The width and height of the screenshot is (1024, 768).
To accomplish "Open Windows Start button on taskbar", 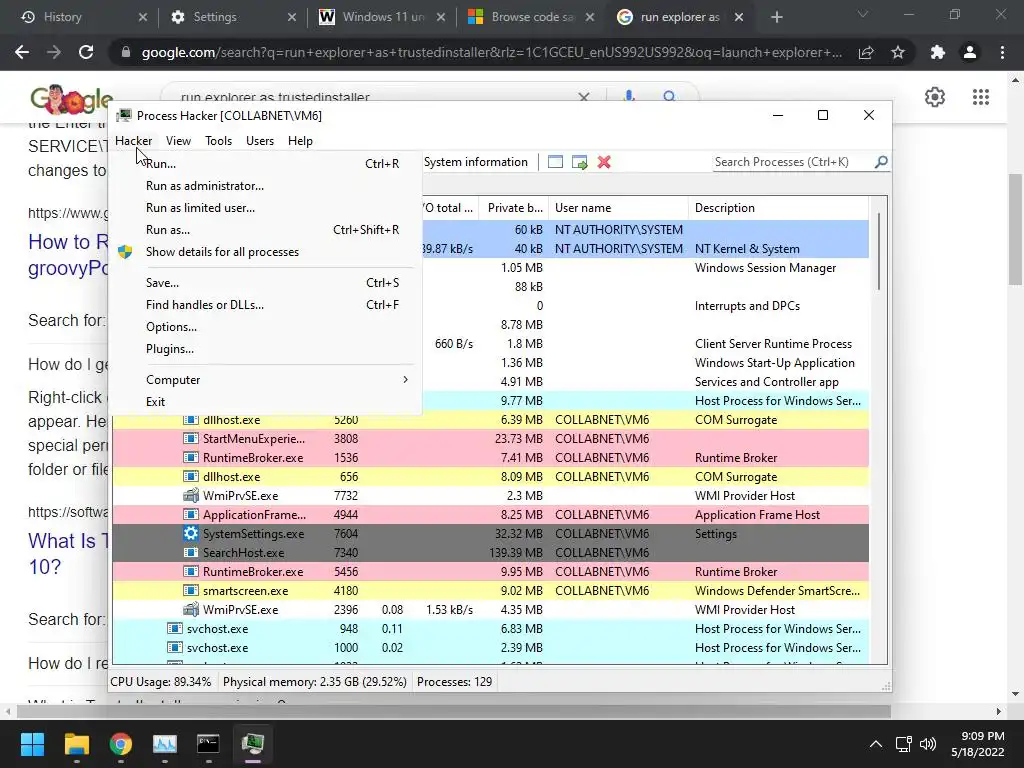I will [32, 744].
